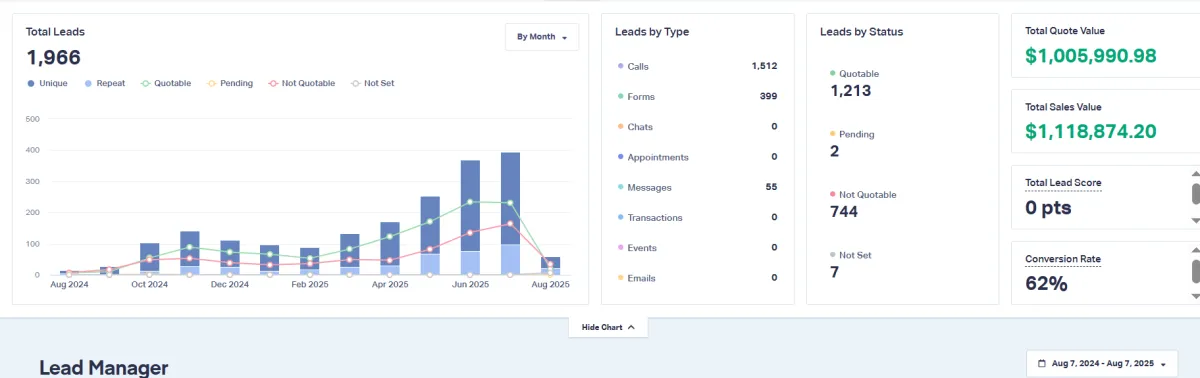Screen dimensions: 1200x378
Task: Click the Oct 2024 bar in chart
Action: tap(150, 259)
